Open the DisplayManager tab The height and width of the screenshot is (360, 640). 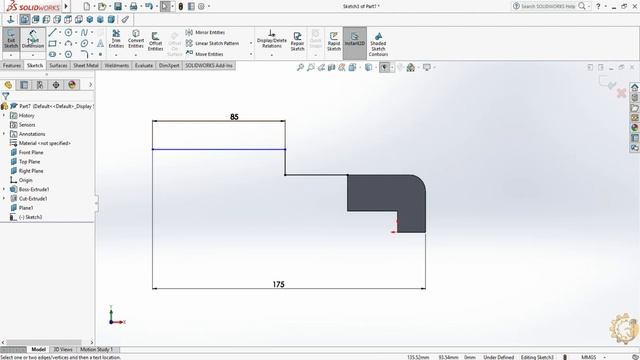(72, 85)
